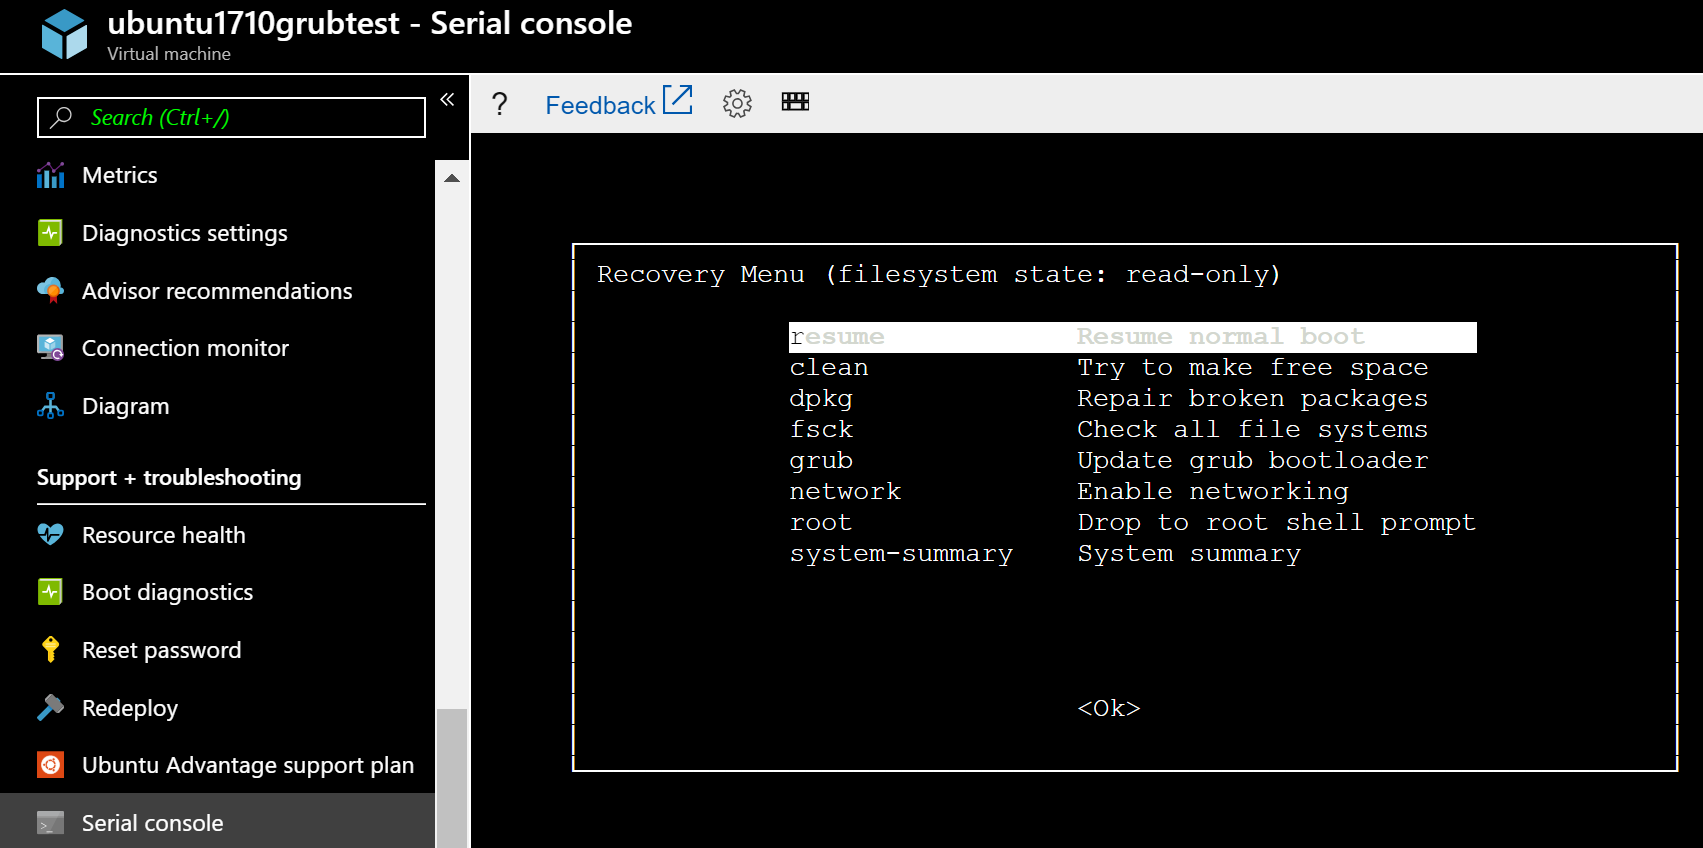The height and width of the screenshot is (848, 1703).
Task: Click the magnifier icon in search box
Action: pyautogui.click(x=61, y=117)
